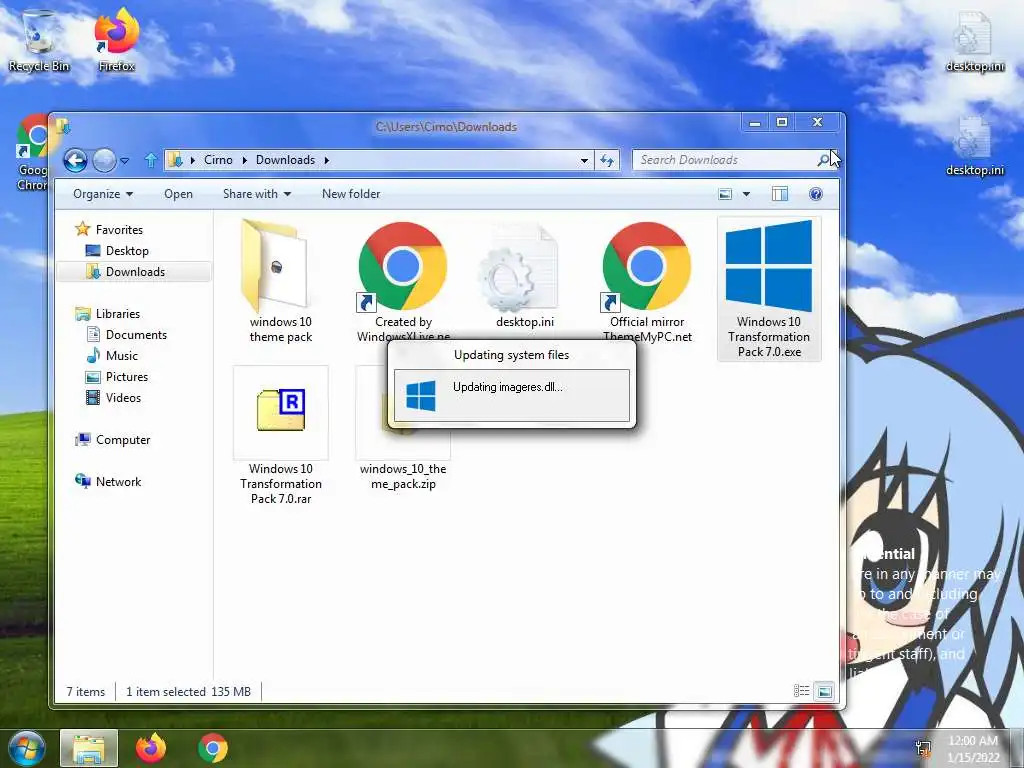Select Windows 10 Transformation Pack 7.0.rar
Viewport: 1024px width, 768px height.
click(x=281, y=436)
